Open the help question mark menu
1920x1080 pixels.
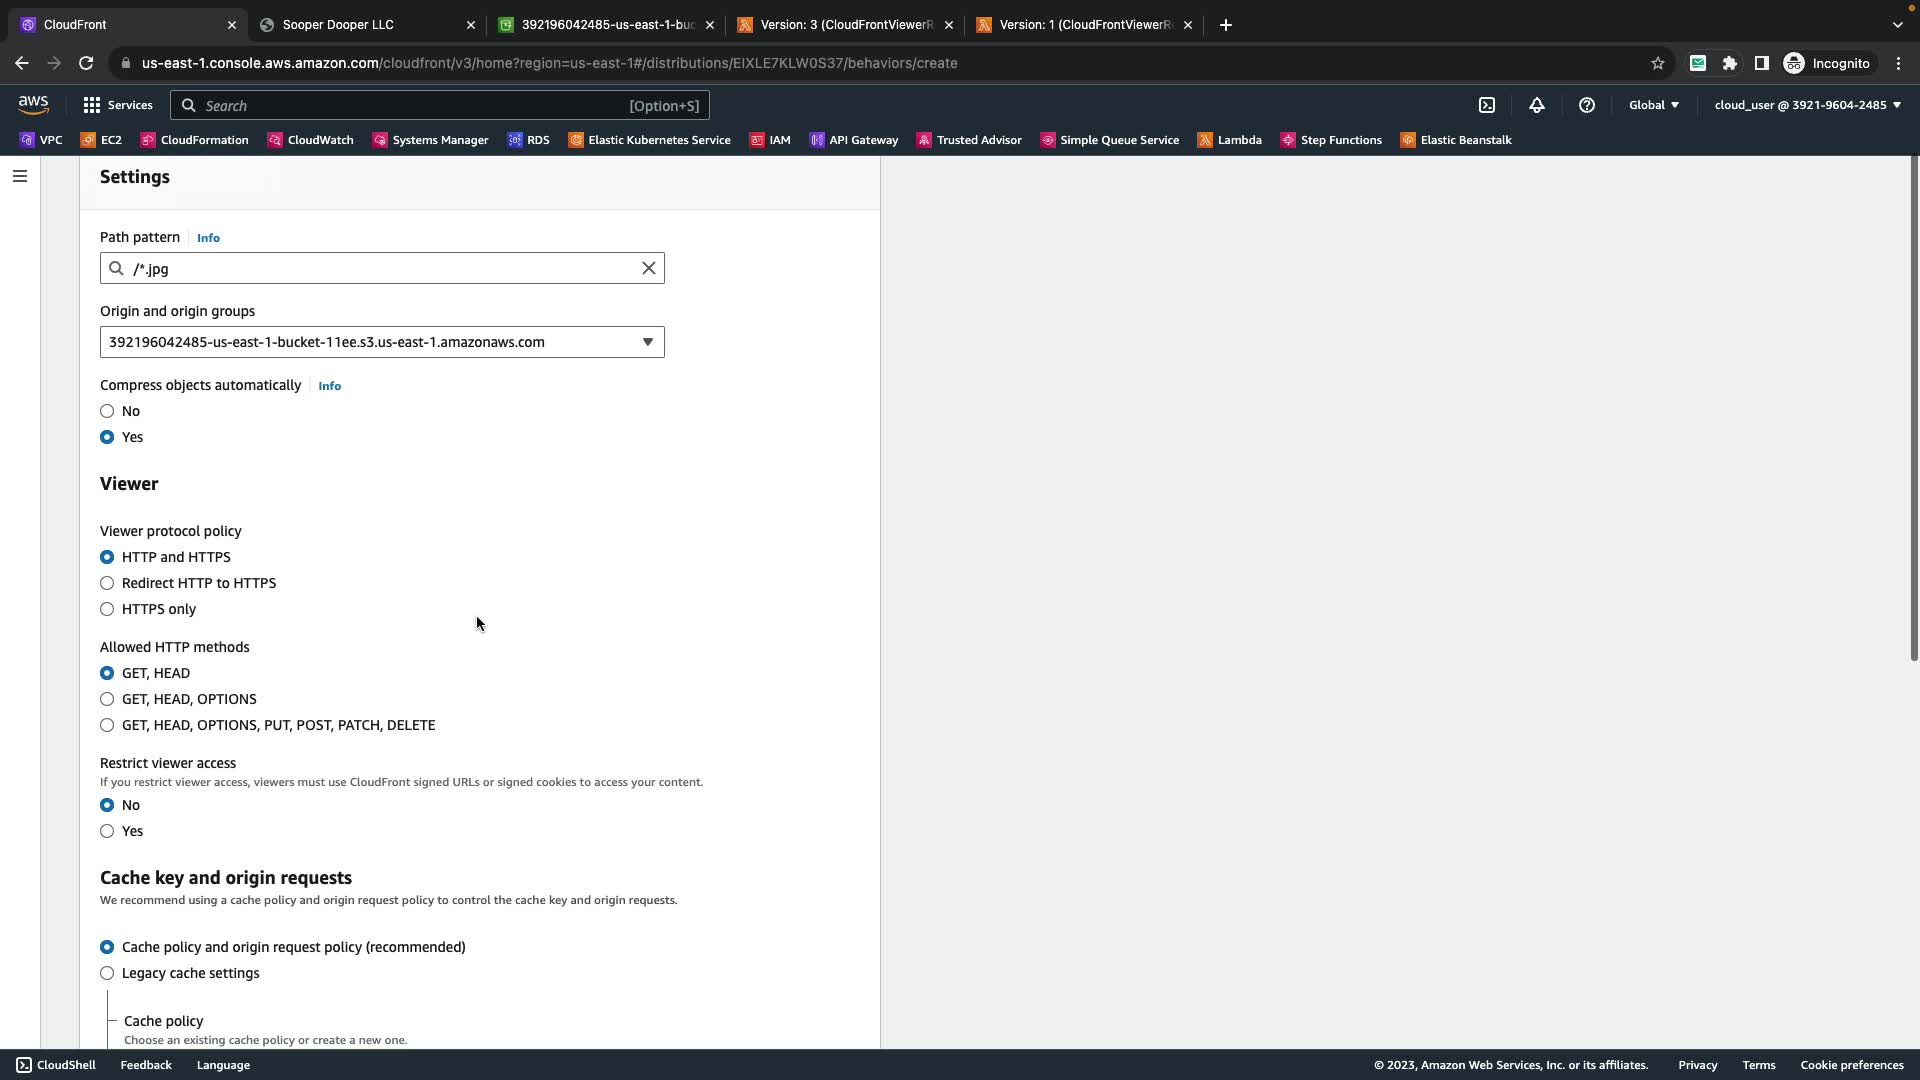(x=1586, y=105)
